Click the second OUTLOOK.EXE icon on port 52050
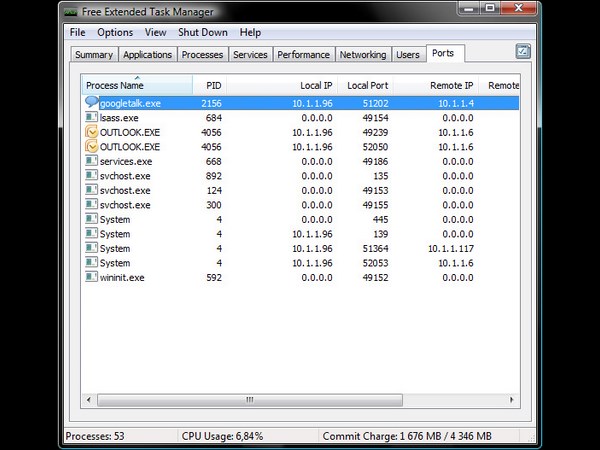600x450 pixels. coord(92,146)
